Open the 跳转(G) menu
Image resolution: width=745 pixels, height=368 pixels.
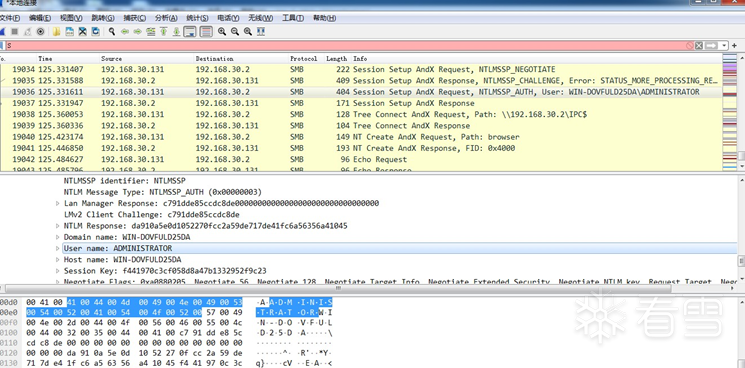click(x=103, y=18)
